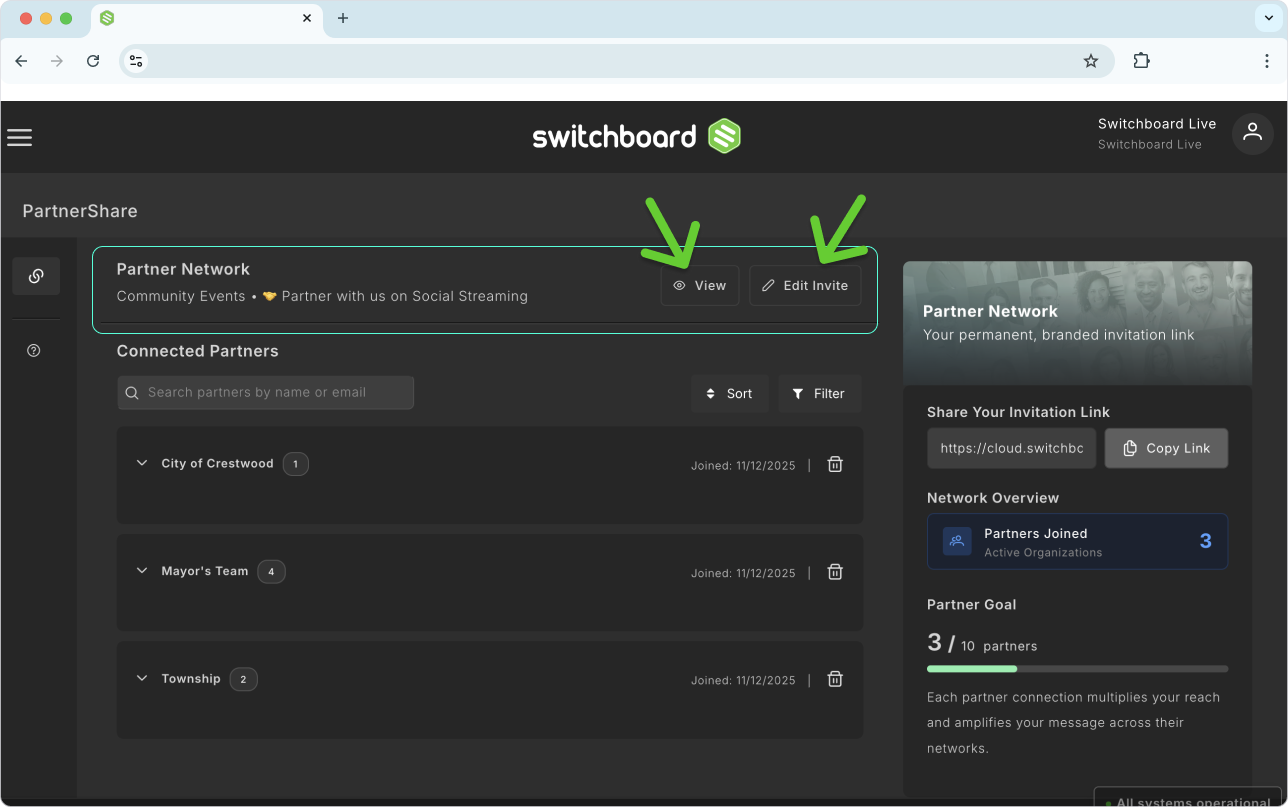Go back in browser history
Viewport: 1288px width, 807px height.
[x=21, y=61]
